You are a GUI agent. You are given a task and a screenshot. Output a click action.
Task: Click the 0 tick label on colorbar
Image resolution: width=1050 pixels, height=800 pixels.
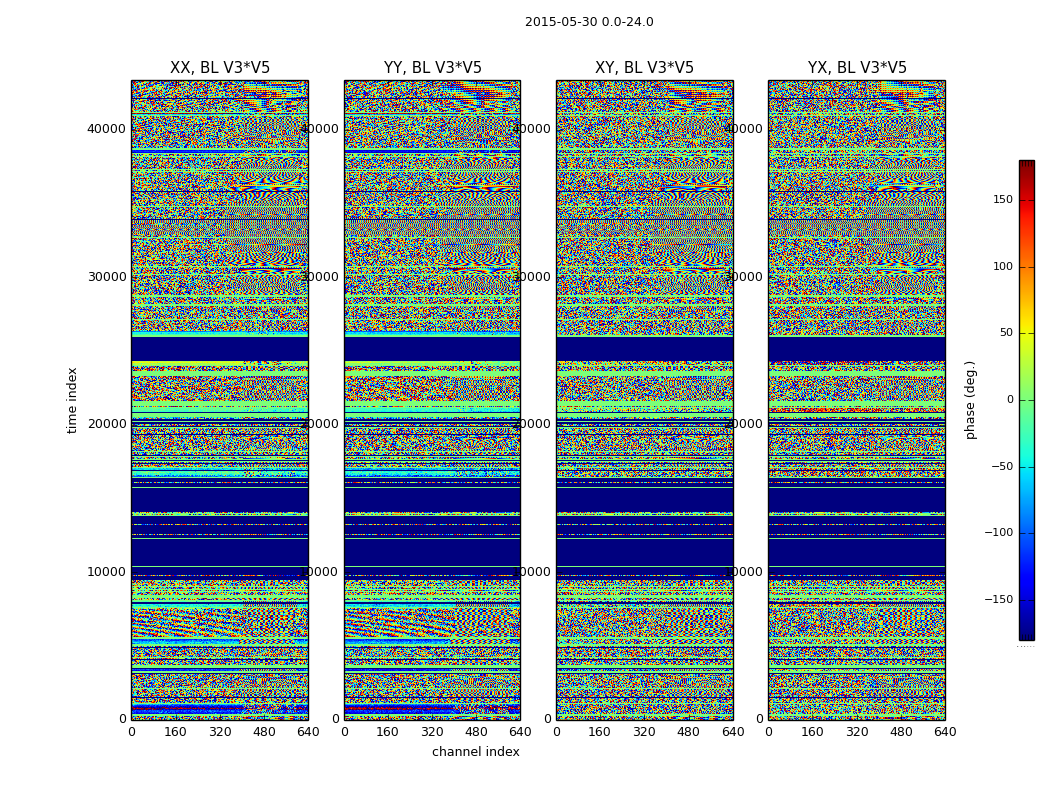pos(1008,400)
